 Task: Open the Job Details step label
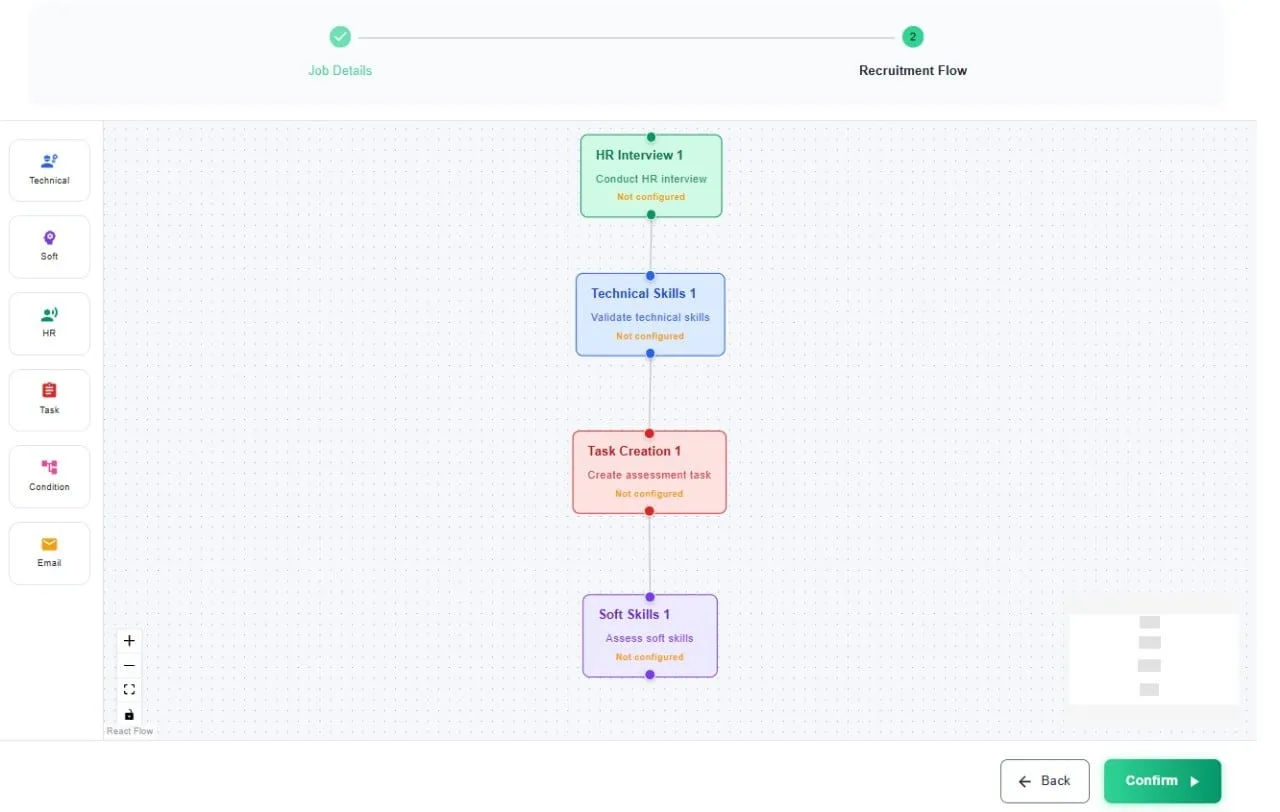tap(340, 71)
